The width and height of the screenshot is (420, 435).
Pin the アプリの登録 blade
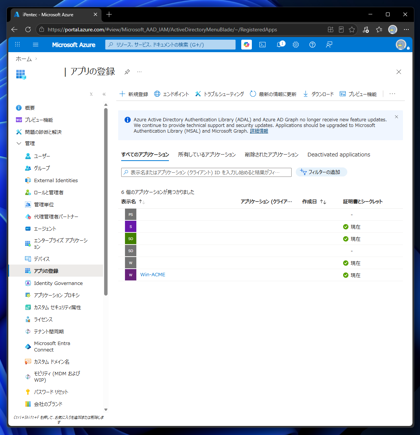pyautogui.click(x=127, y=72)
